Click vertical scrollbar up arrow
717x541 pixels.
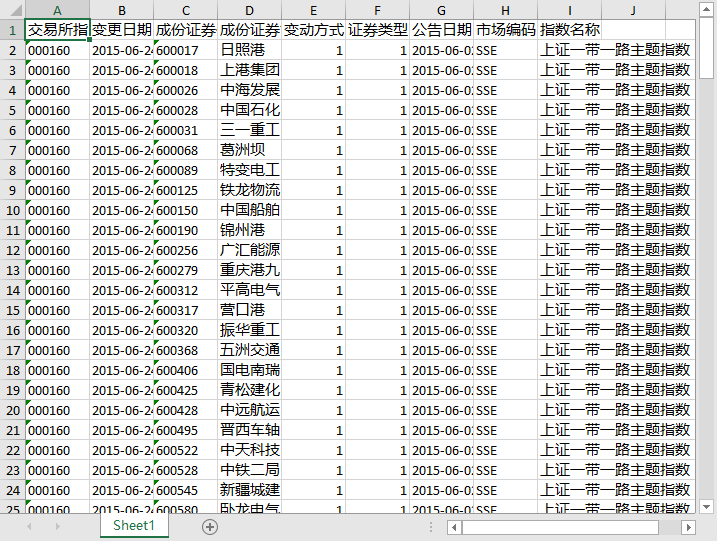tap(706, 9)
